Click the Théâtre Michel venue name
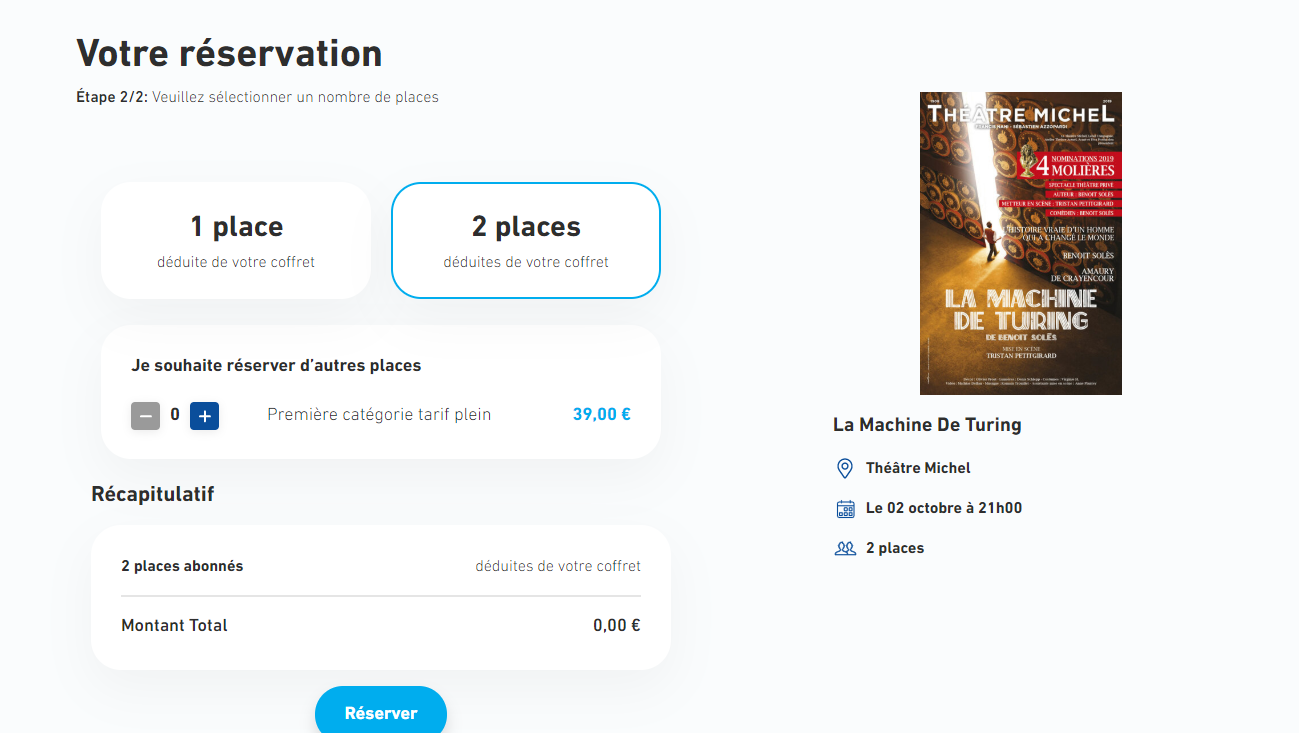This screenshot has width=1299, height=733. click(918, 468)
